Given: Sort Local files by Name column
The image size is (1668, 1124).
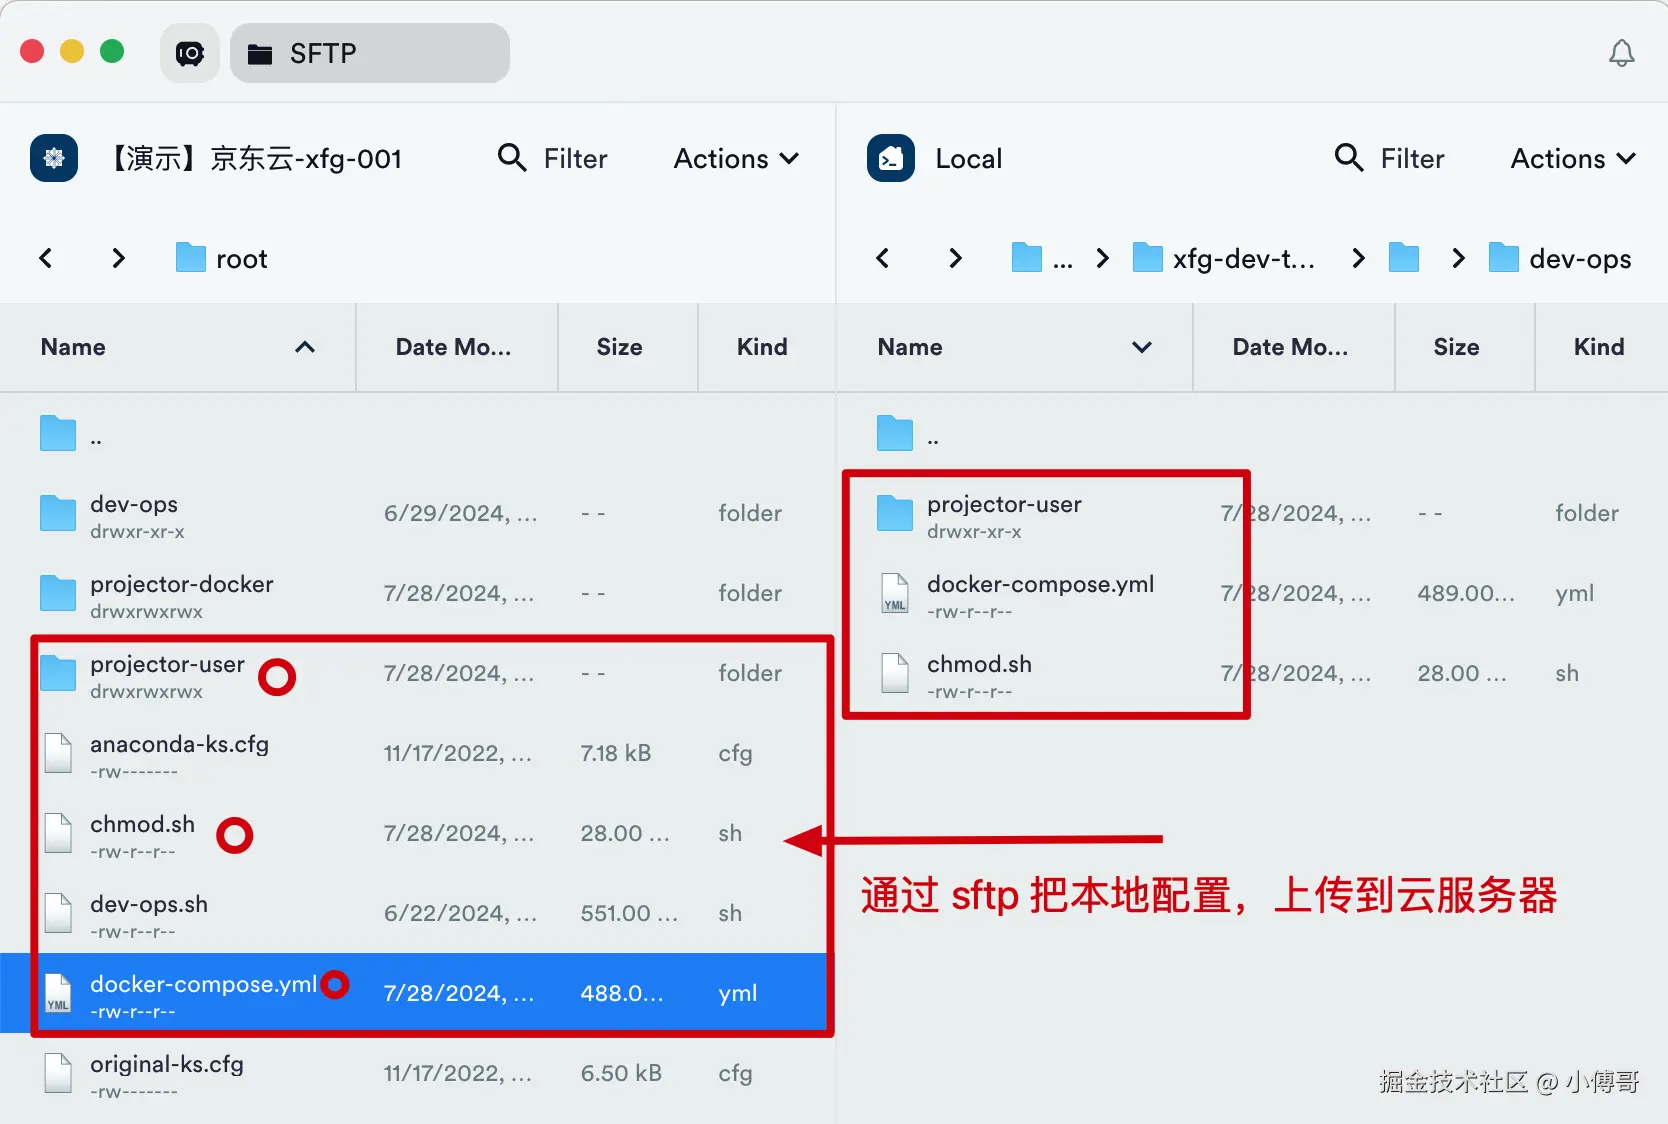Looking at the screenshot, I should point(1015,347).
